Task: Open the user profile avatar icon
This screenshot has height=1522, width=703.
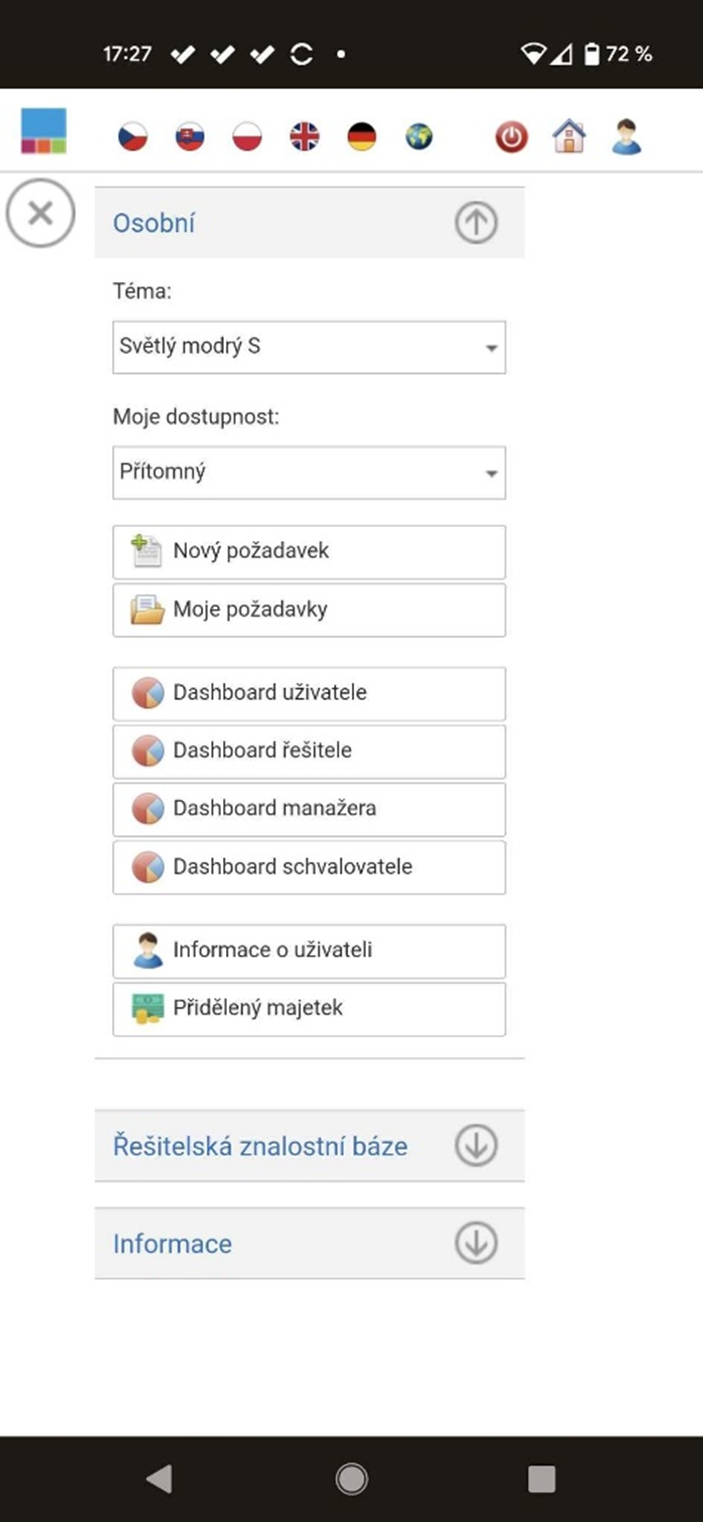Action: click(627, 136)
